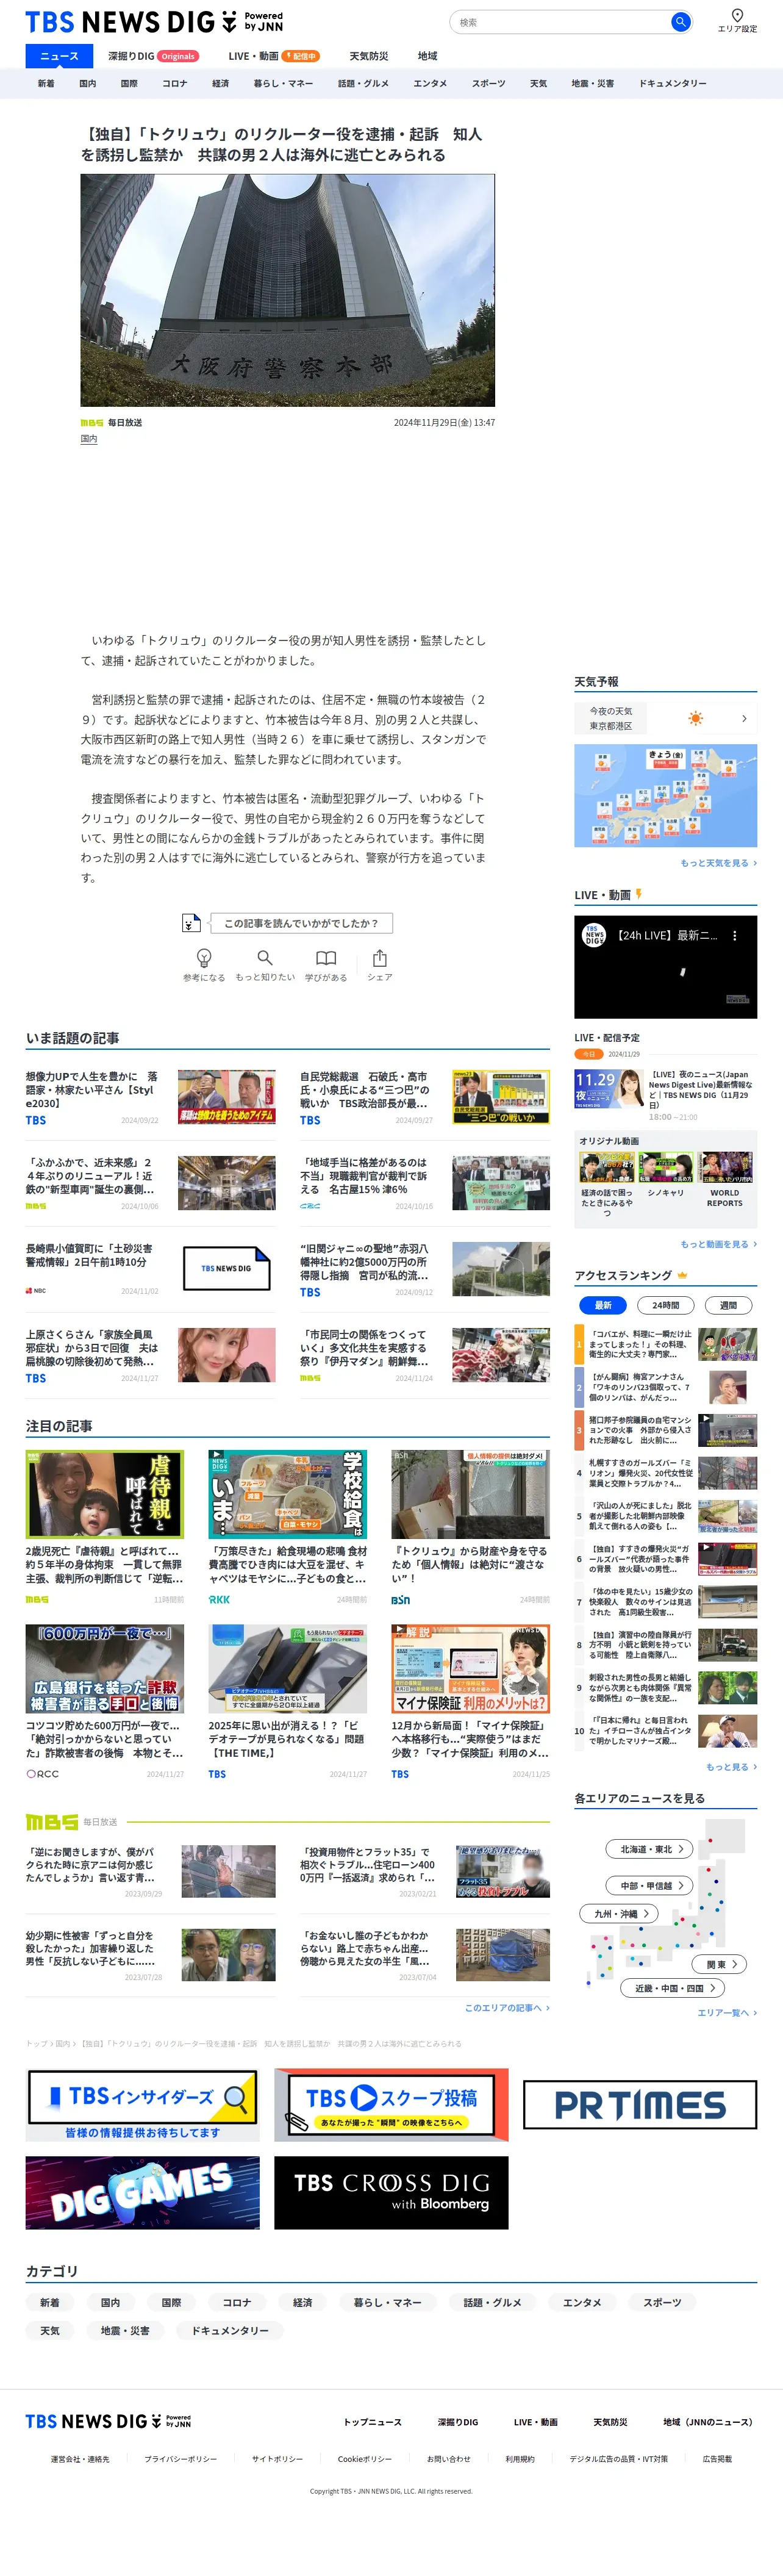Play the 24h LIVE video in the sidebar
Screen dimensions: 783x2576
(x=665, y=967)
